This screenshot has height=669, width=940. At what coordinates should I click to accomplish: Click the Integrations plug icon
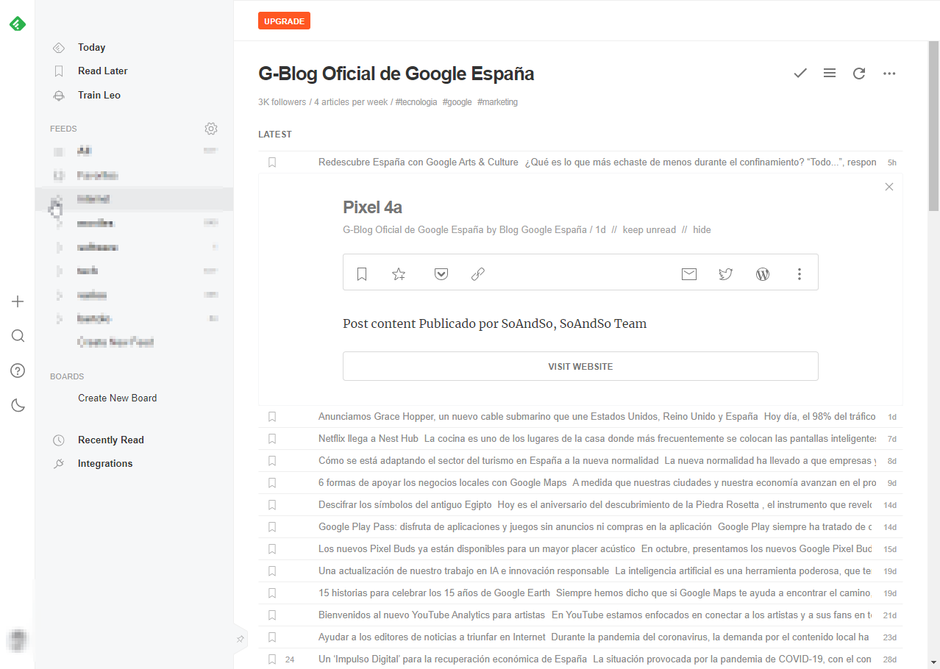[59, 463]
